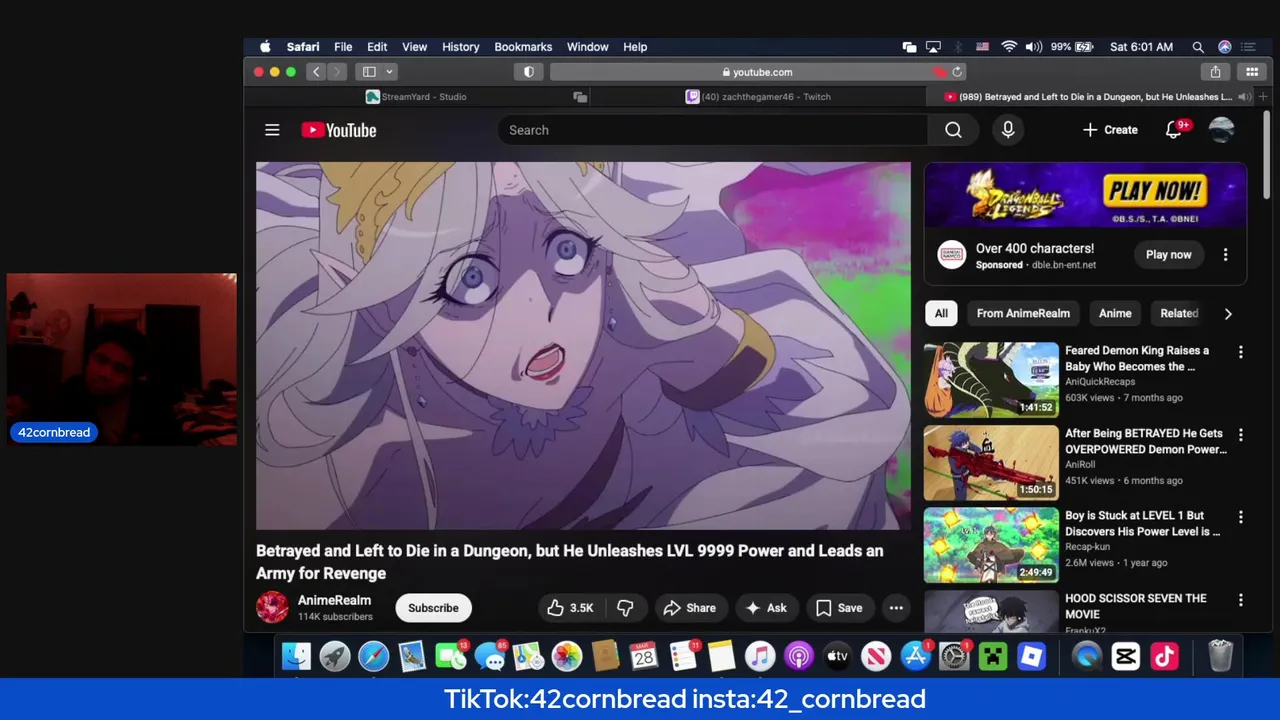Open options for Dragon Ball Legends ad

(x=1225, y=255)
